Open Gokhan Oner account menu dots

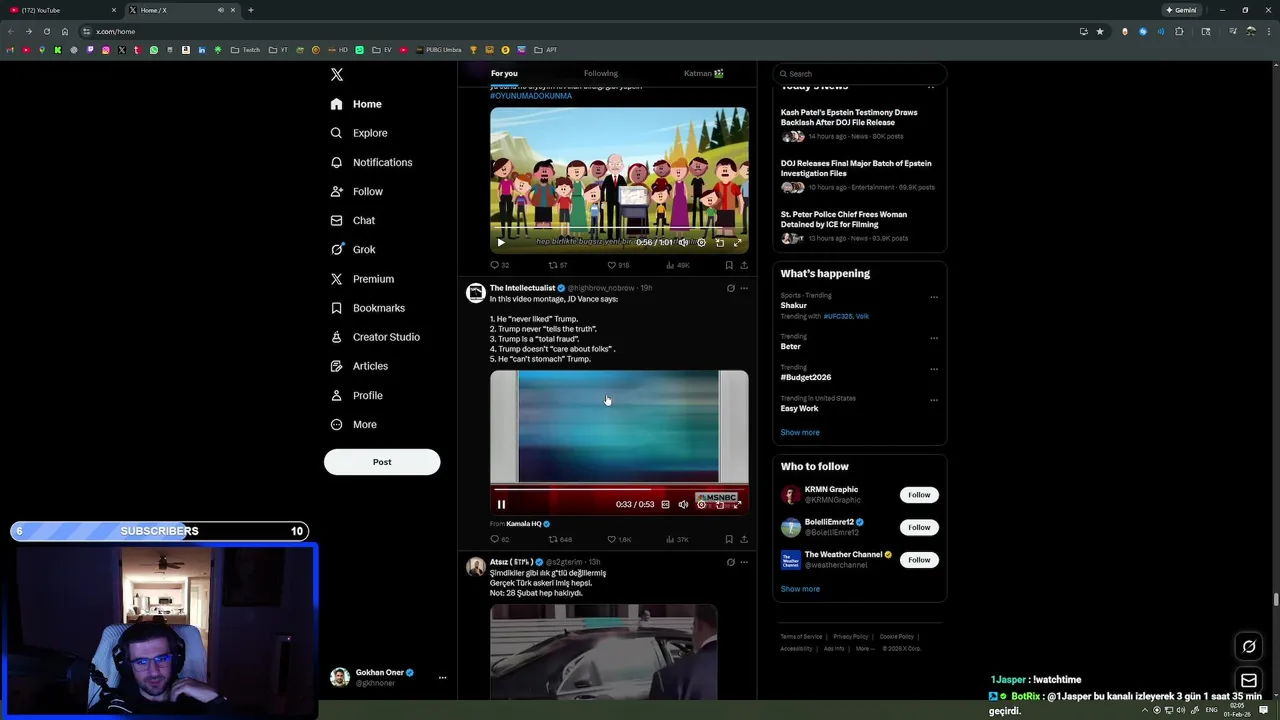click(x=442, y=678)
